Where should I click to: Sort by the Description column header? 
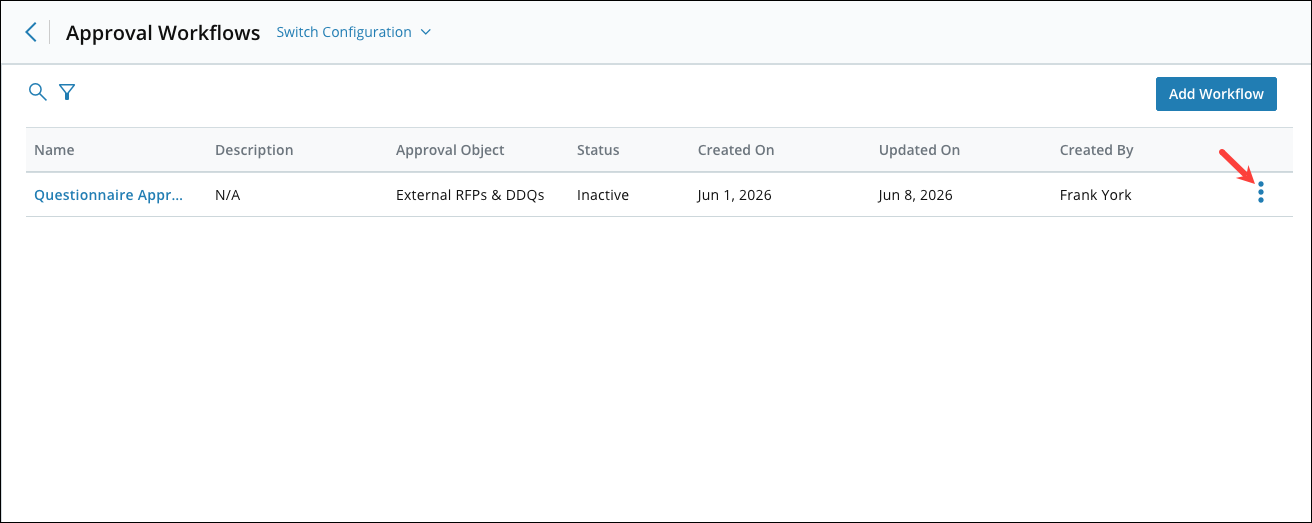point(254,150)
